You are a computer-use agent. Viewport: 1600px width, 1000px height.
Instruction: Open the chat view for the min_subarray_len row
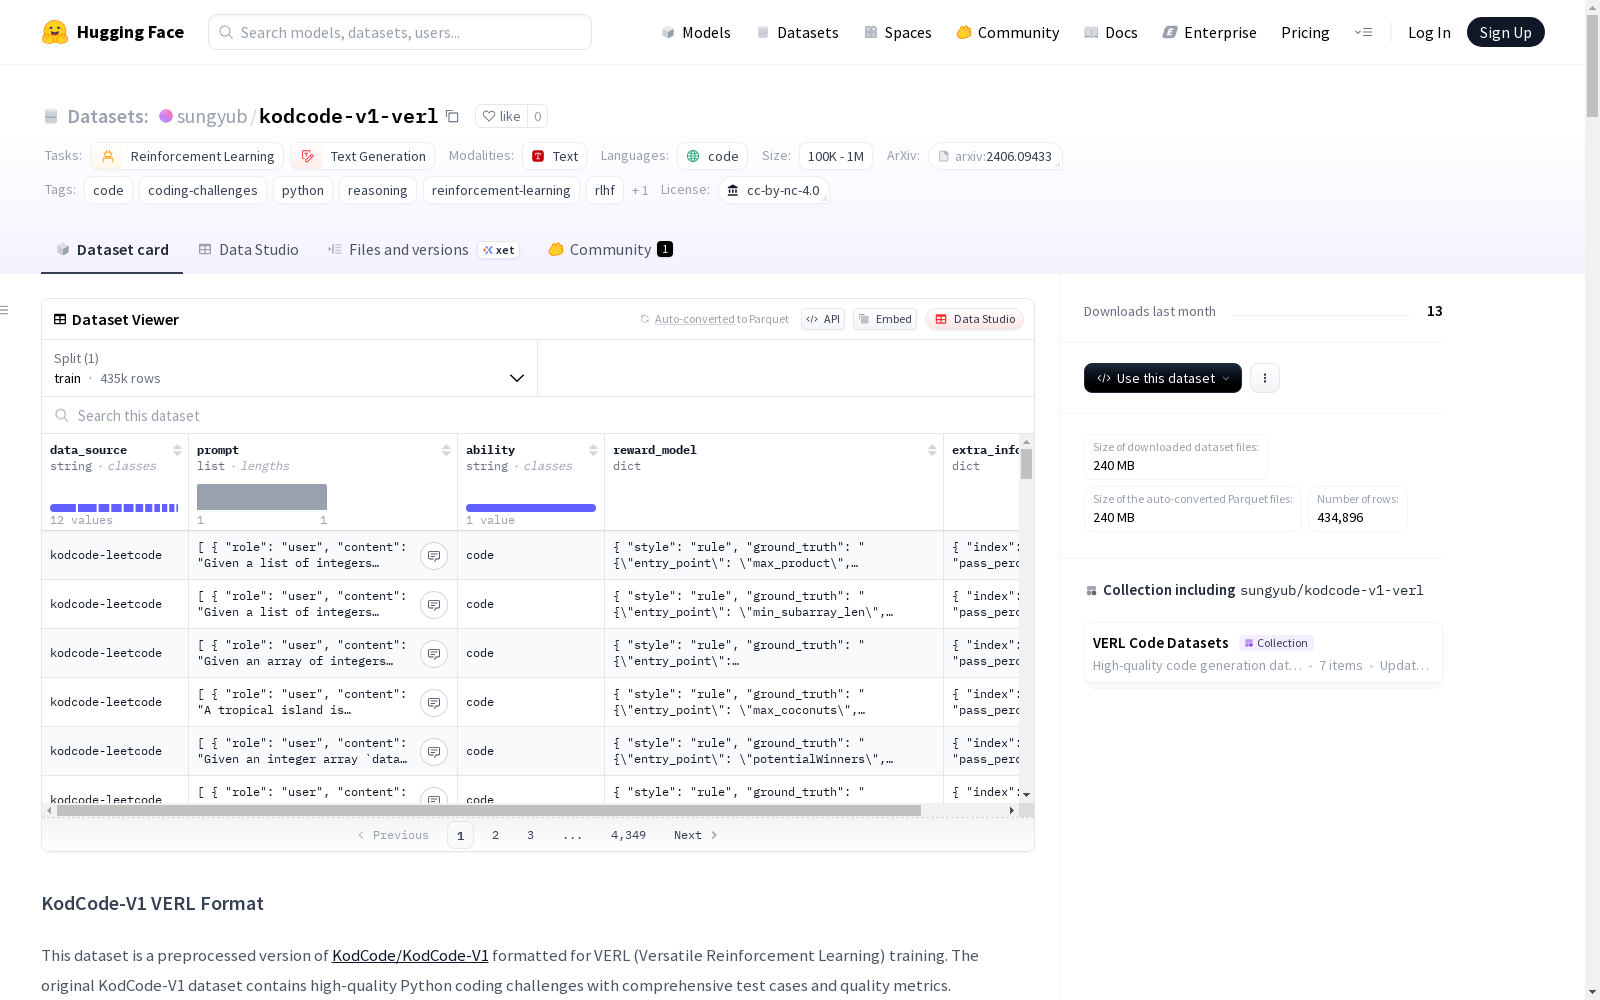(x=434, y=605)
